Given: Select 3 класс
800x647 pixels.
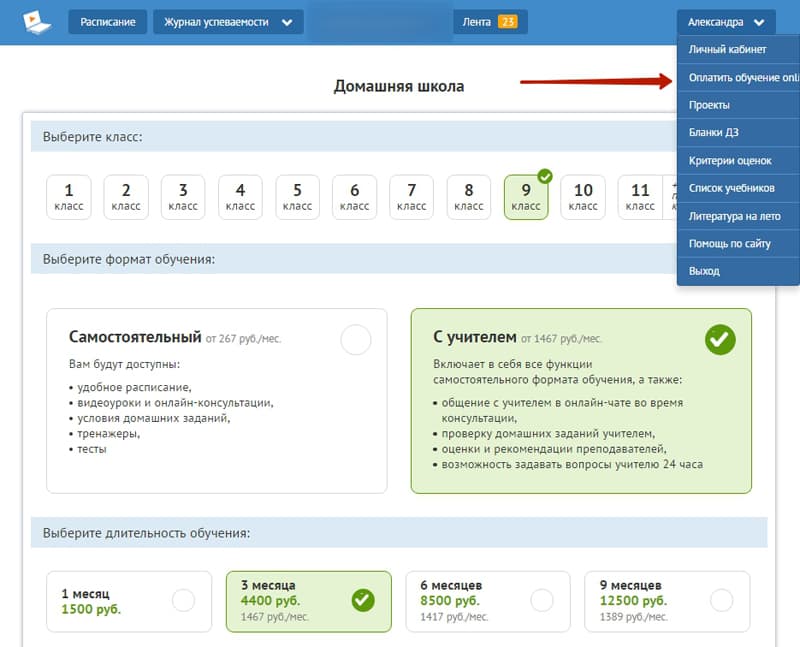Looking at the screenshot, I should pos(183,197).
